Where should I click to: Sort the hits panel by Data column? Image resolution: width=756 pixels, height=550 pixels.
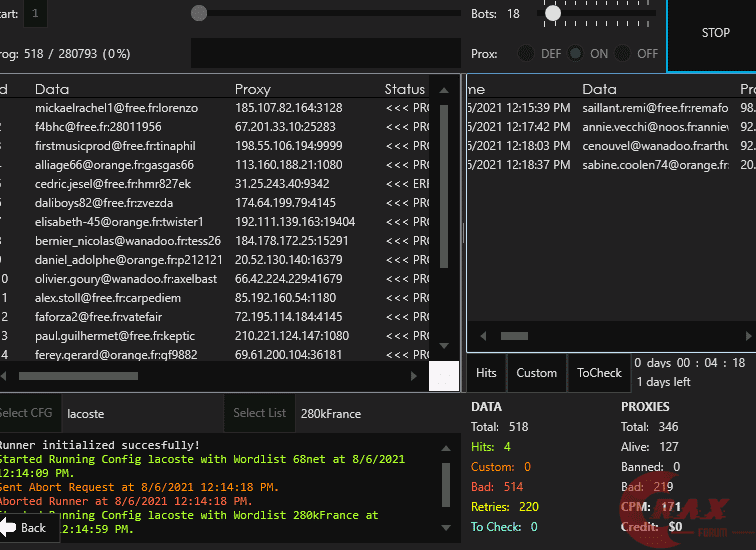(600, 90)
